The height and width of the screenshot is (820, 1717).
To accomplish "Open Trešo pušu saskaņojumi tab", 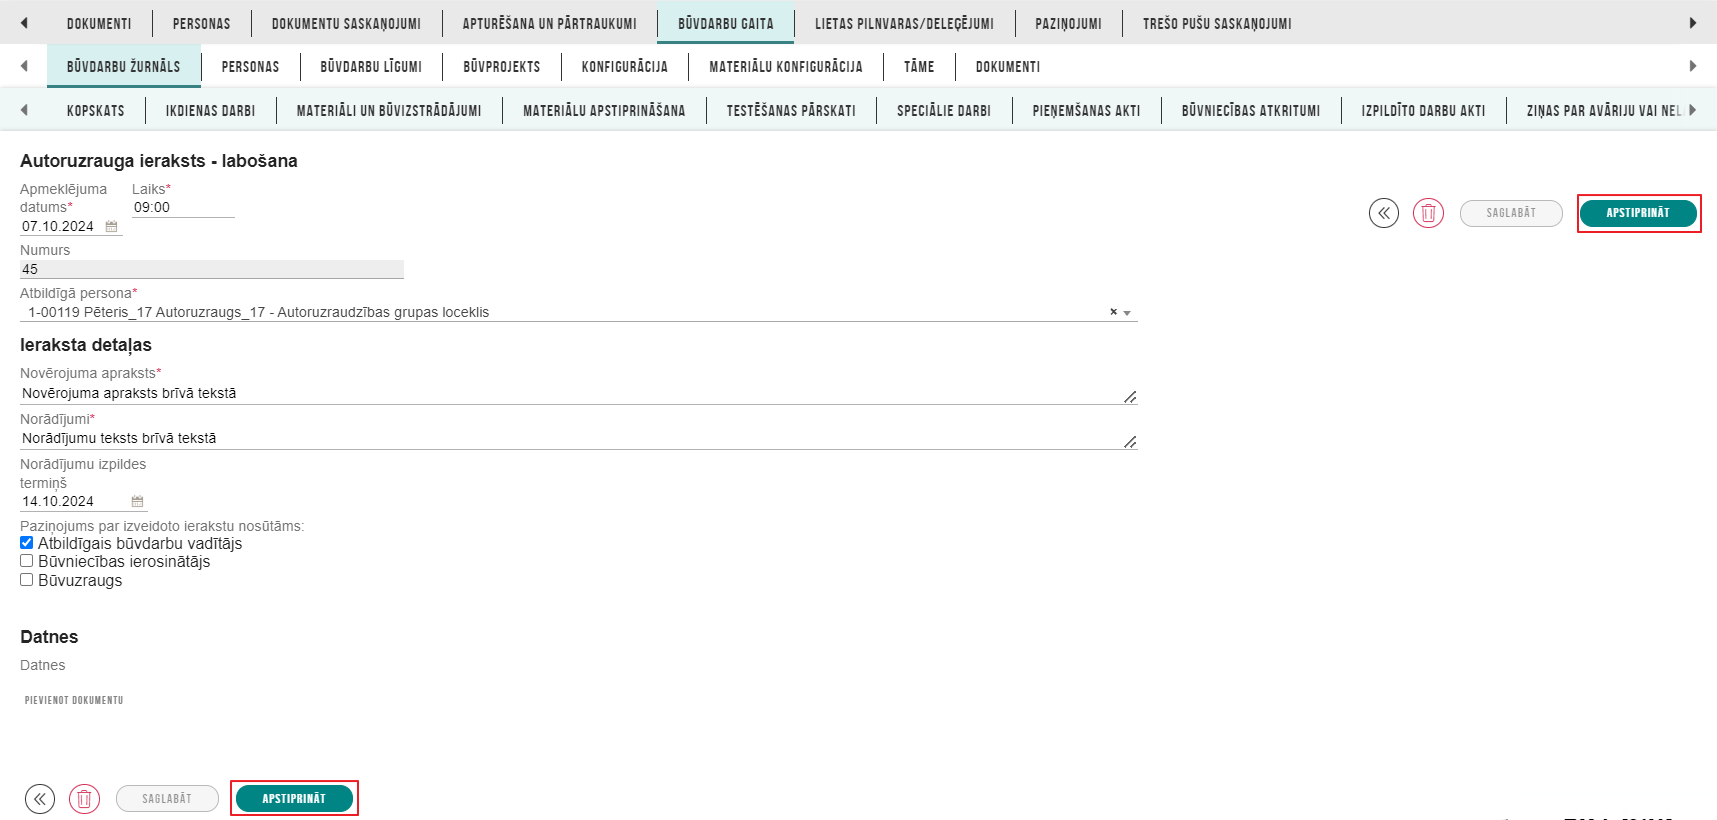I will point(1217,23).
